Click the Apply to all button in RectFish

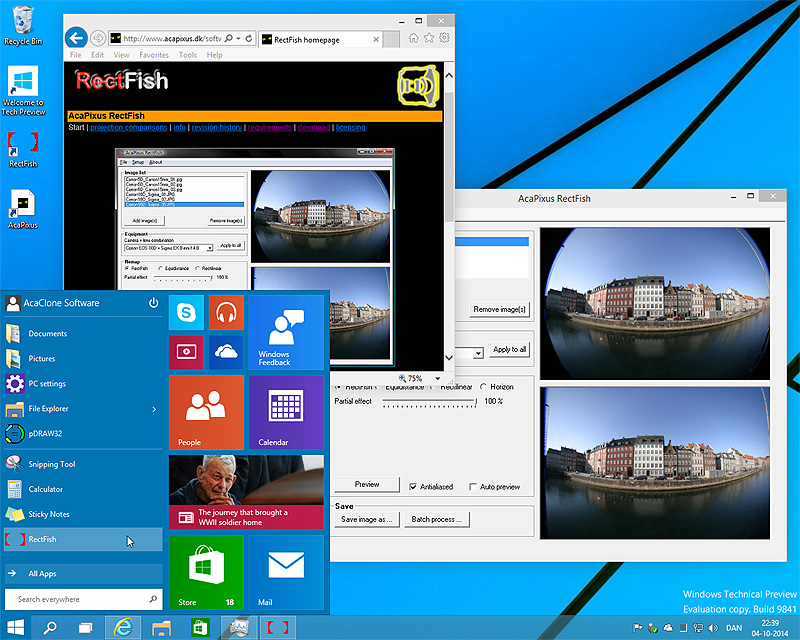509,350
